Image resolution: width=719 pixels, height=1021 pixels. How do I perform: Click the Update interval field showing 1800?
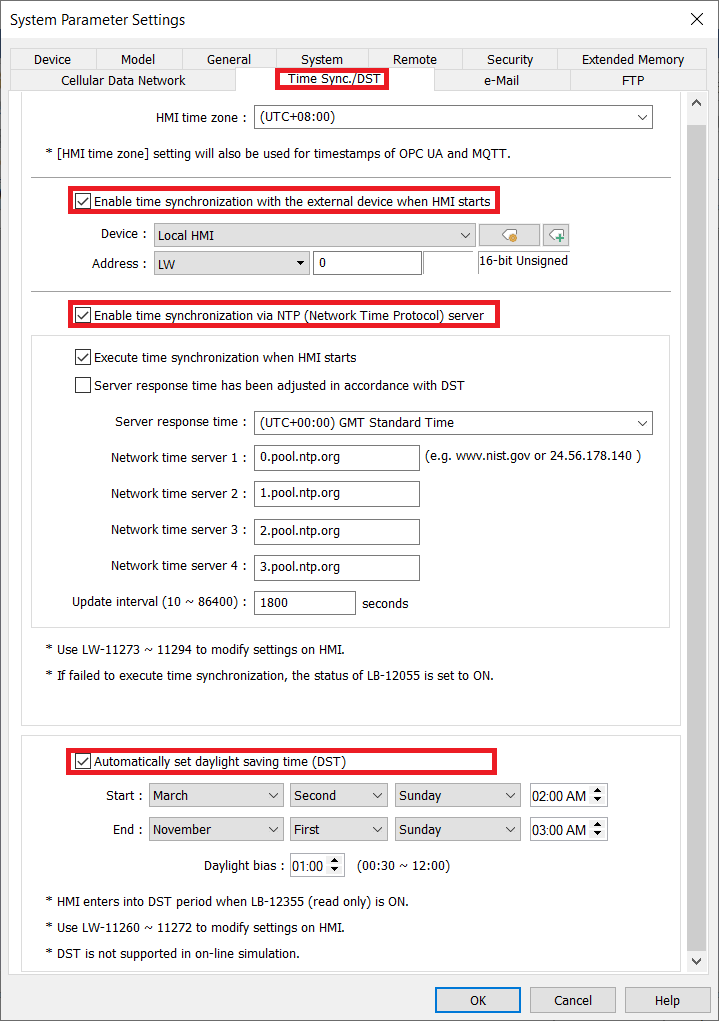(305, 603)
